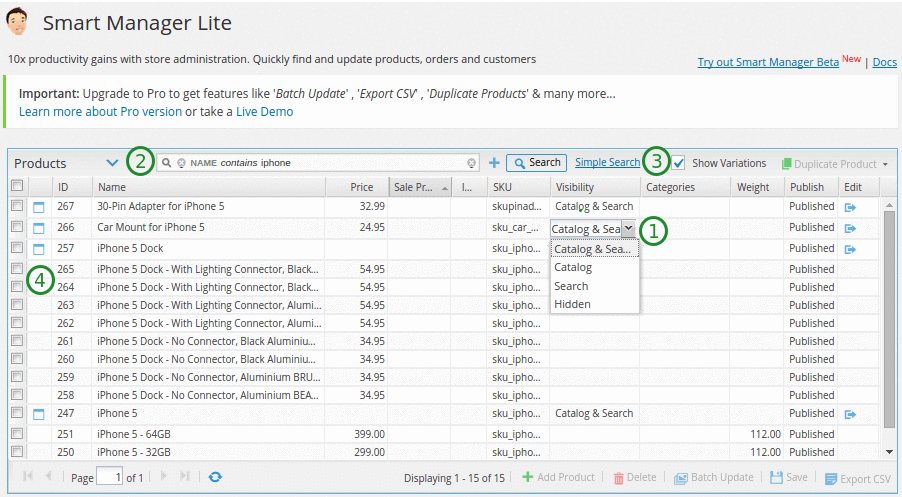Sort by the Weight column header
The width and height of the screenshot is (902, 497).
(x=757, y=187)
